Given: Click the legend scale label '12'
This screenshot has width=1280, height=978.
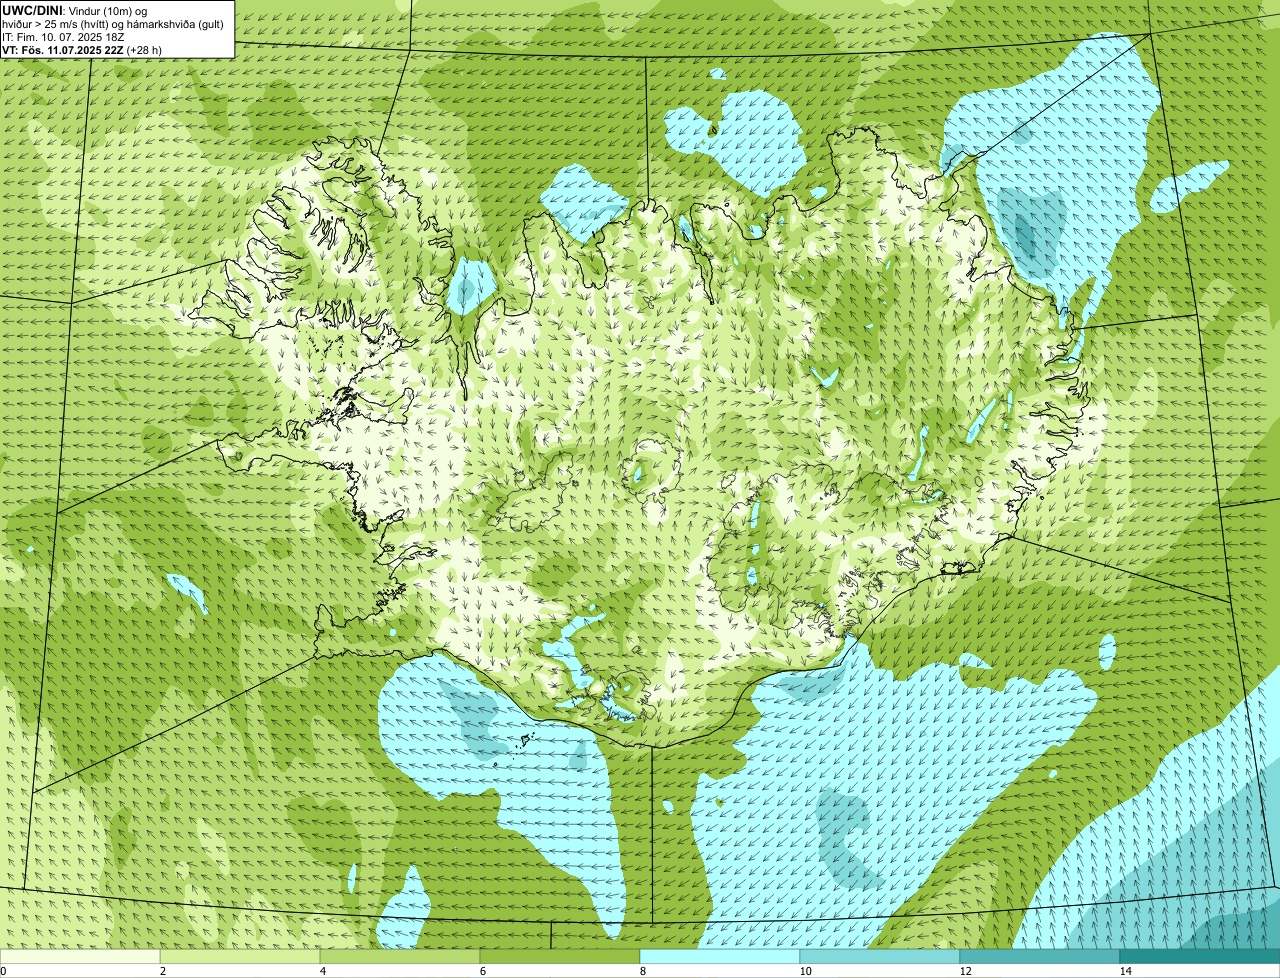Looking at the screenshot, I should [x=965, y=971].
